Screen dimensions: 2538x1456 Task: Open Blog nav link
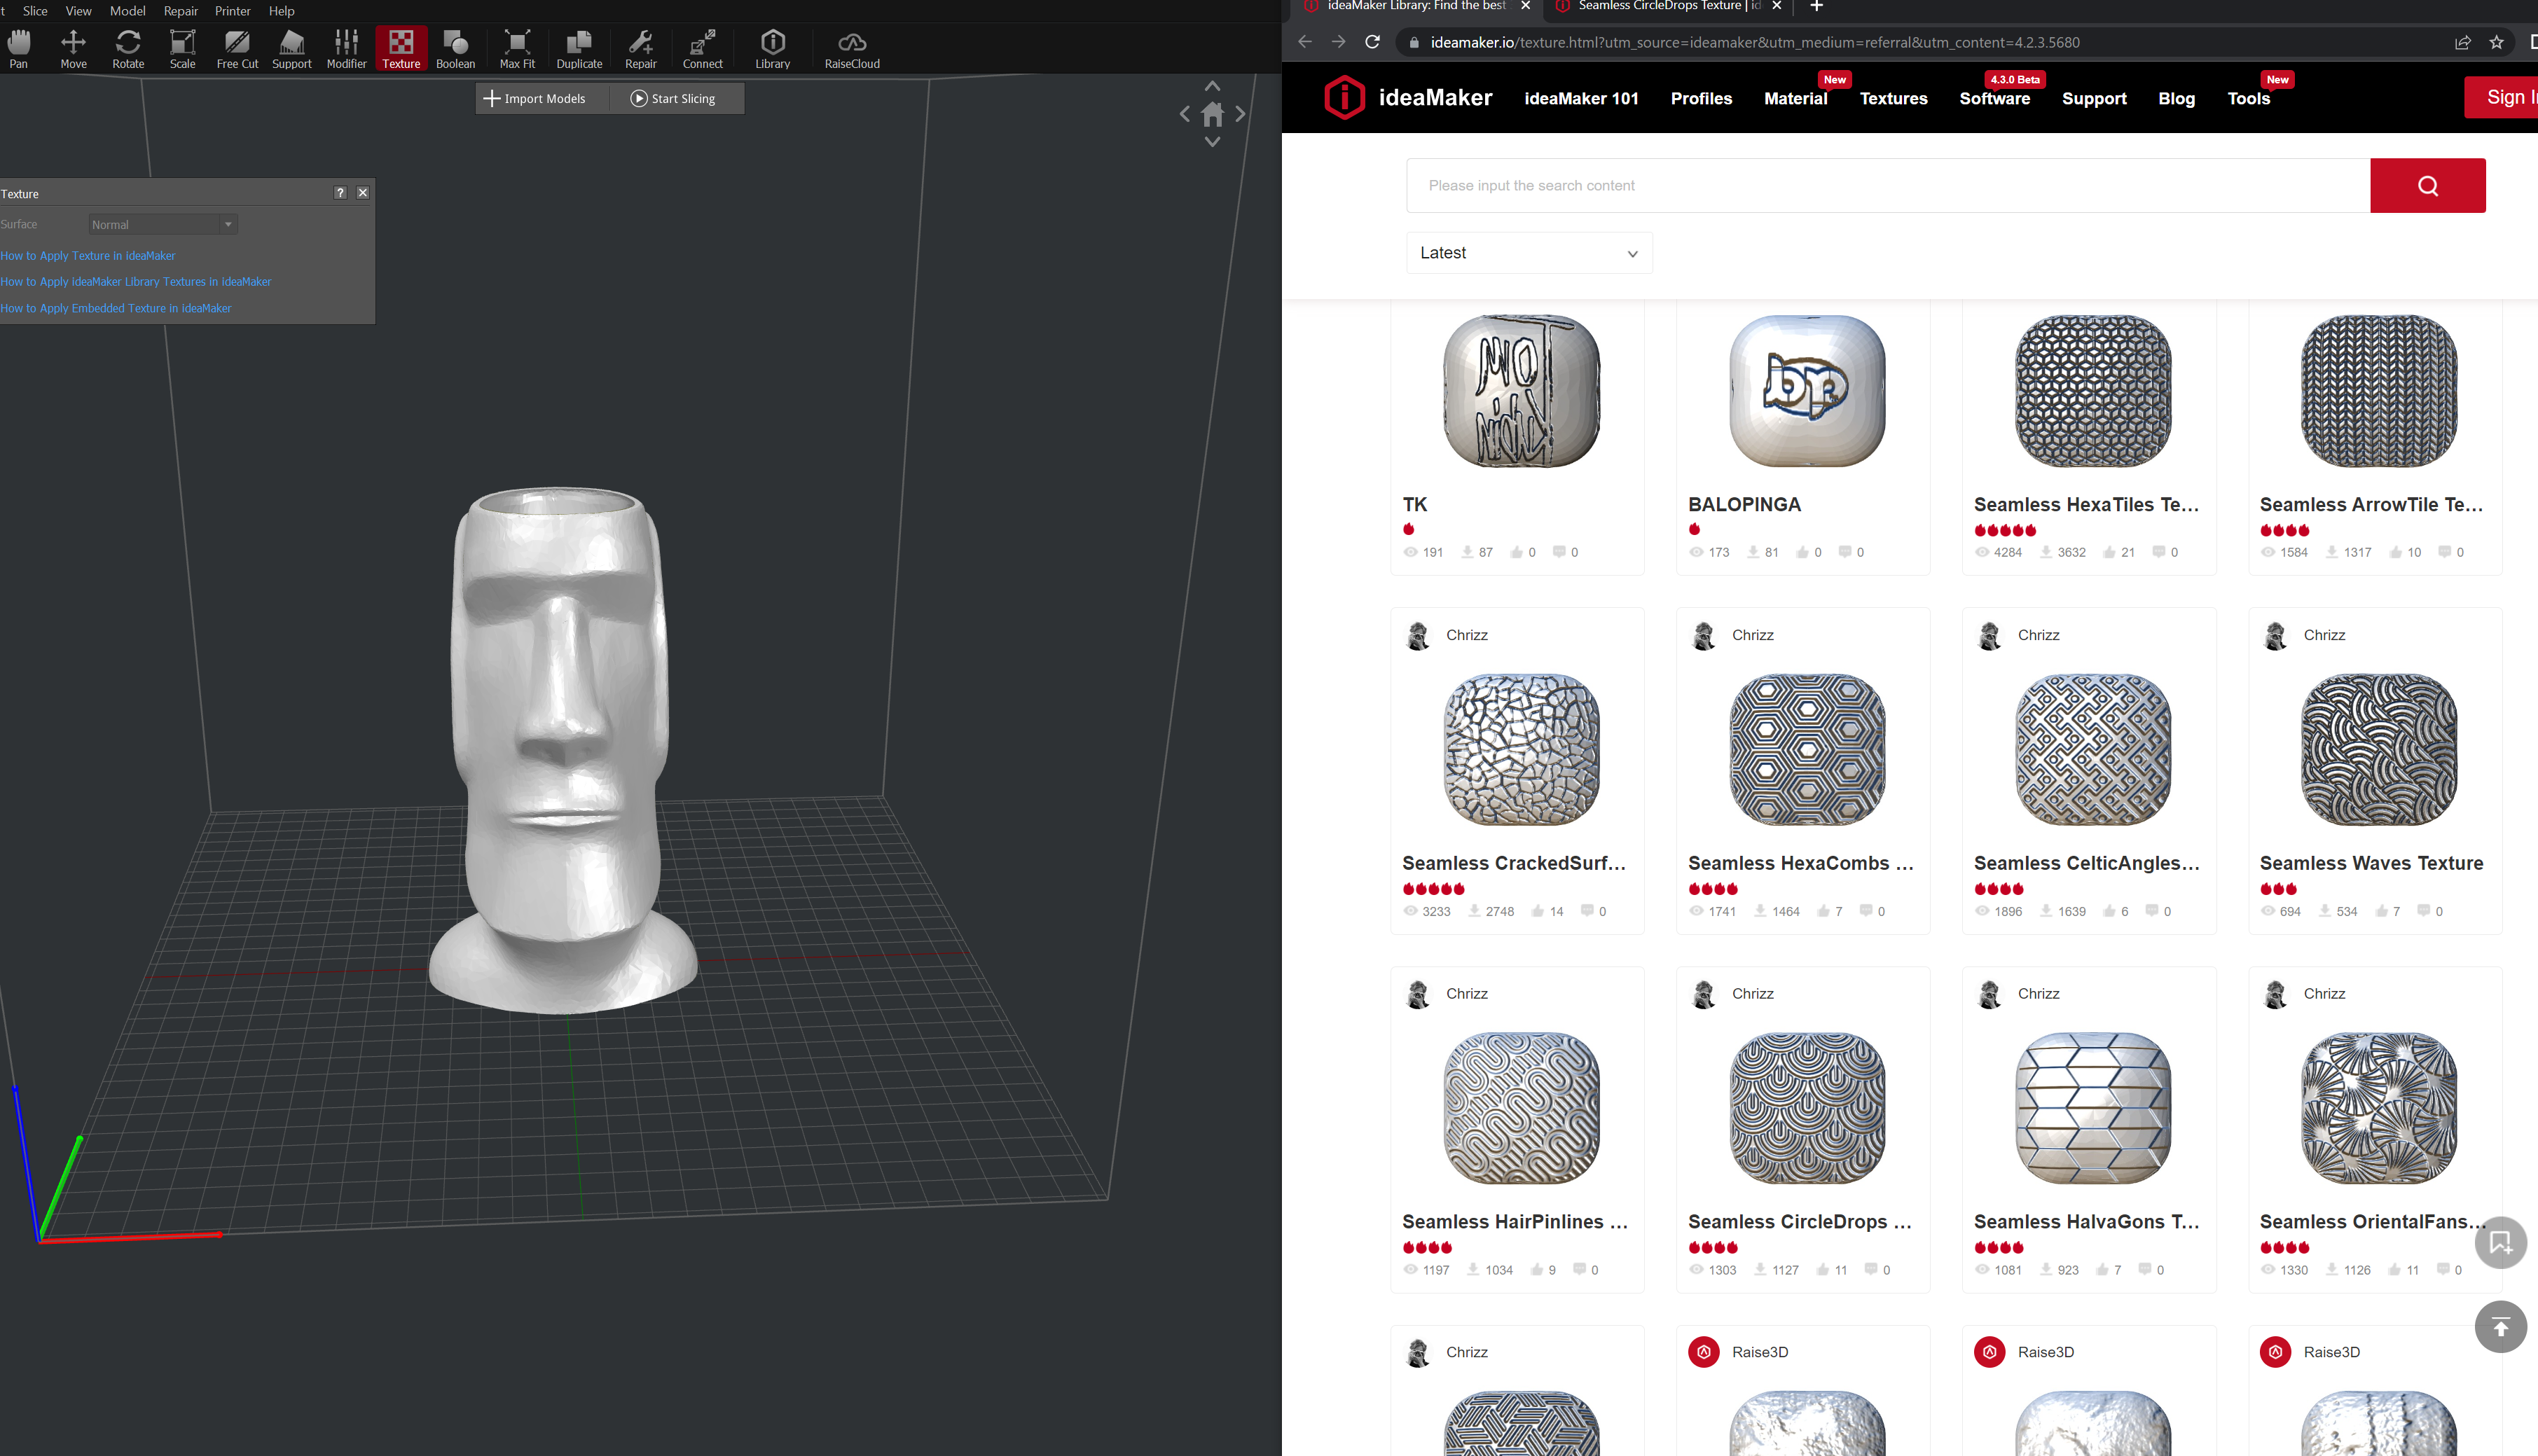click(2176, 98)
